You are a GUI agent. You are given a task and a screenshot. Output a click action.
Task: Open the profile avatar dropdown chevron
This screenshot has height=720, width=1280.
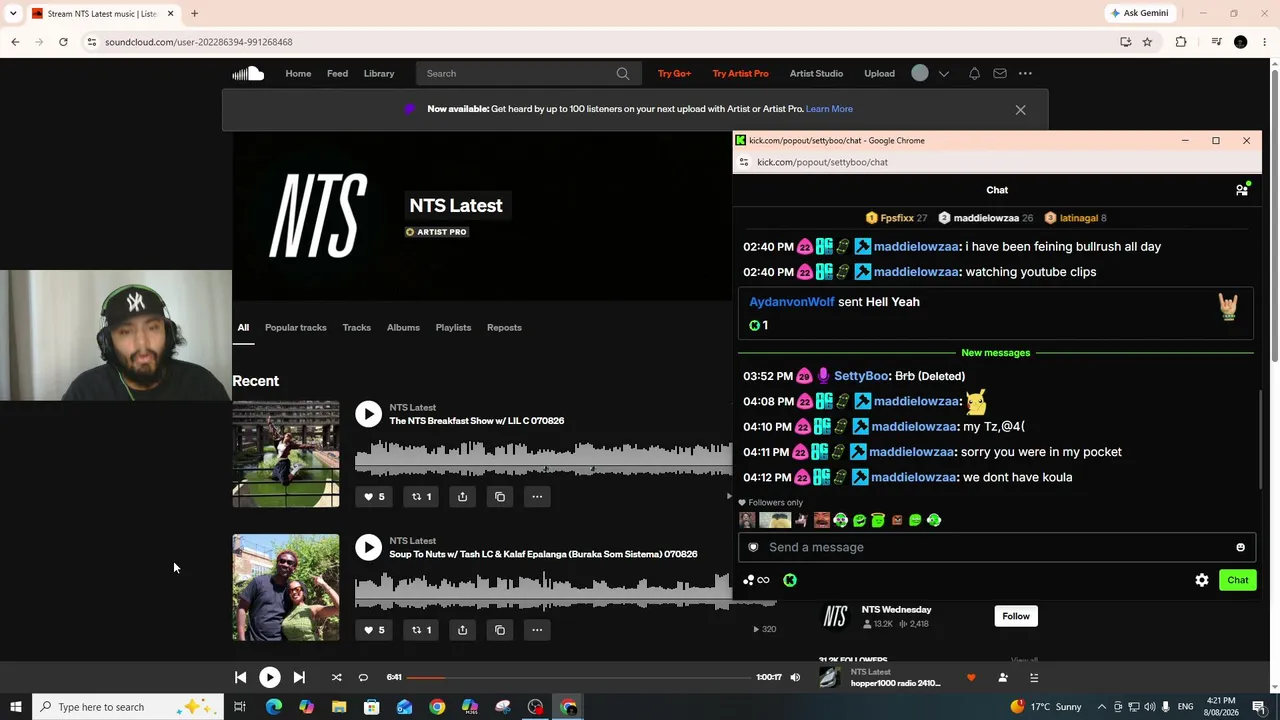click(x=943, y=73)
